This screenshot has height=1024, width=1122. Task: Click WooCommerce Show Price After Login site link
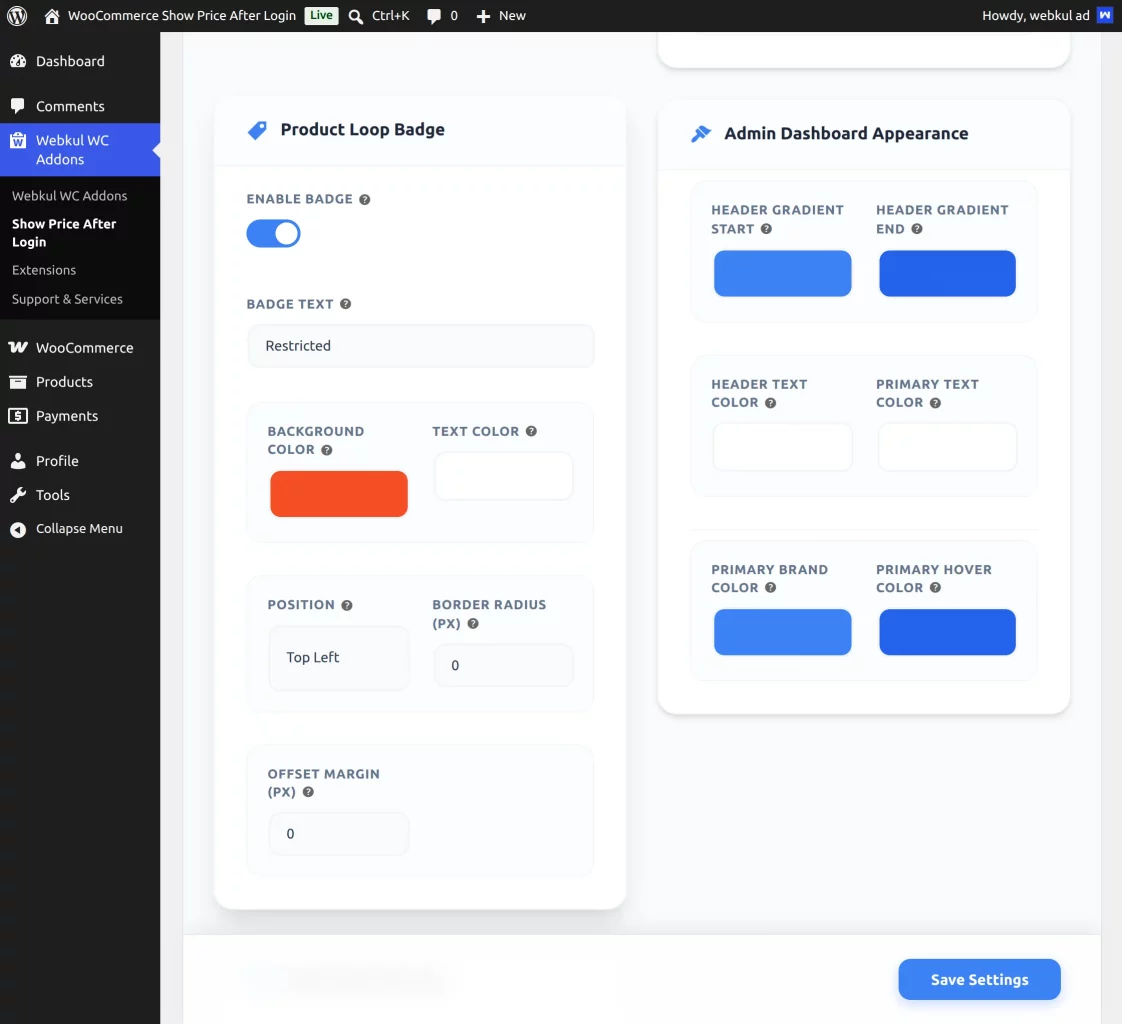(x=182, y=16)
